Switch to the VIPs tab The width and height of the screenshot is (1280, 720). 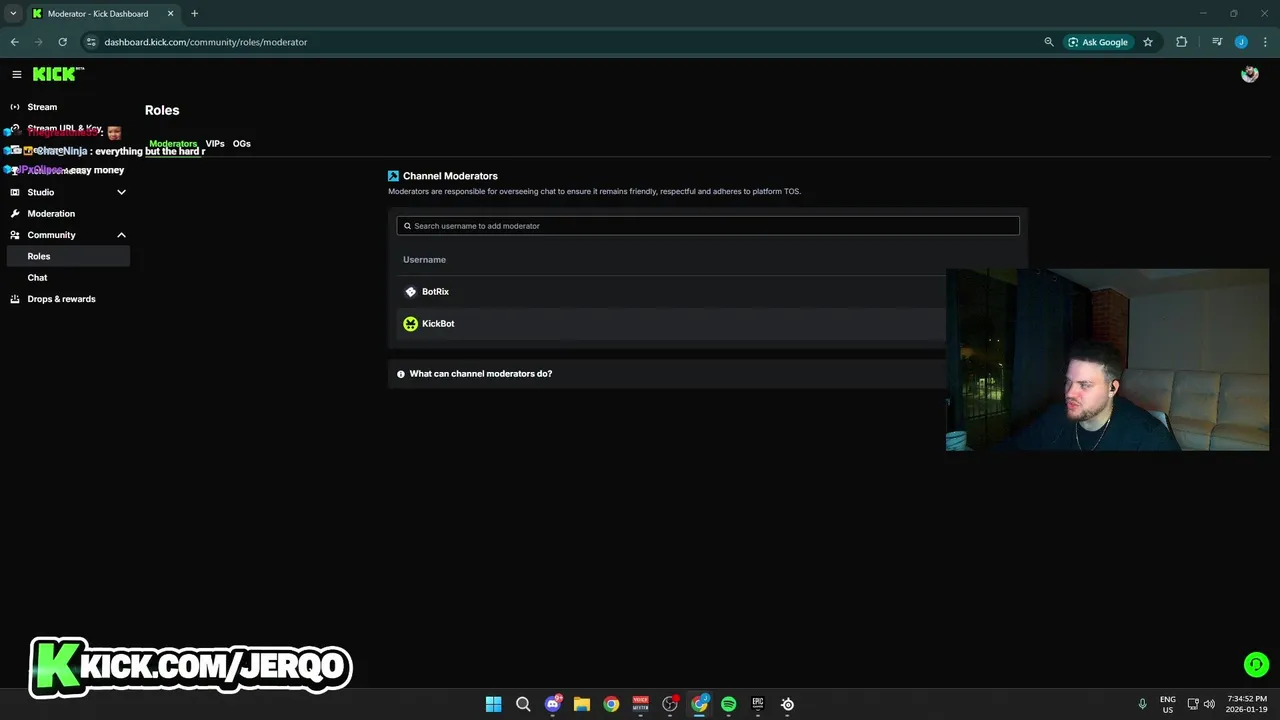(x=215, y=144)
